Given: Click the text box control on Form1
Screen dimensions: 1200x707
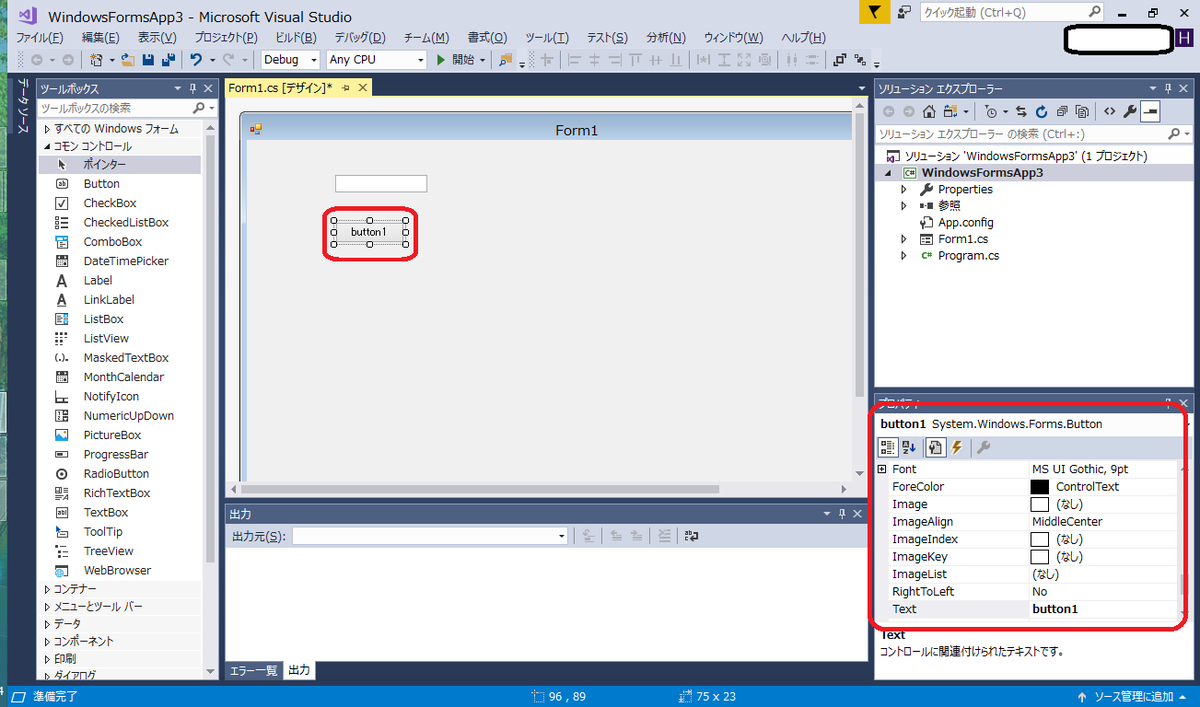Looking at the screenshot, I should [x=381, y=184].
